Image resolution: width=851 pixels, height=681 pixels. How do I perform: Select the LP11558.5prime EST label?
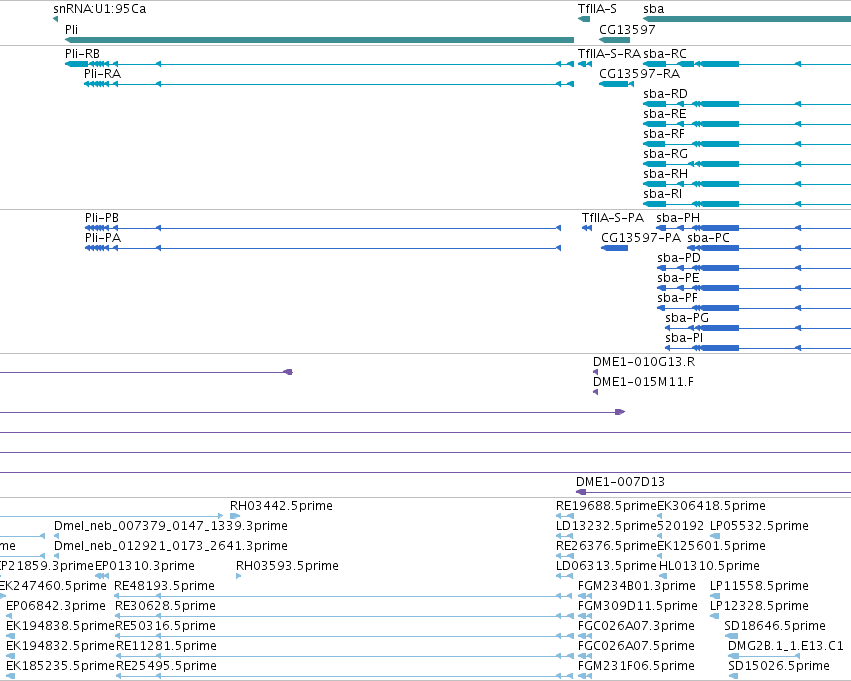tap(759, 587)
